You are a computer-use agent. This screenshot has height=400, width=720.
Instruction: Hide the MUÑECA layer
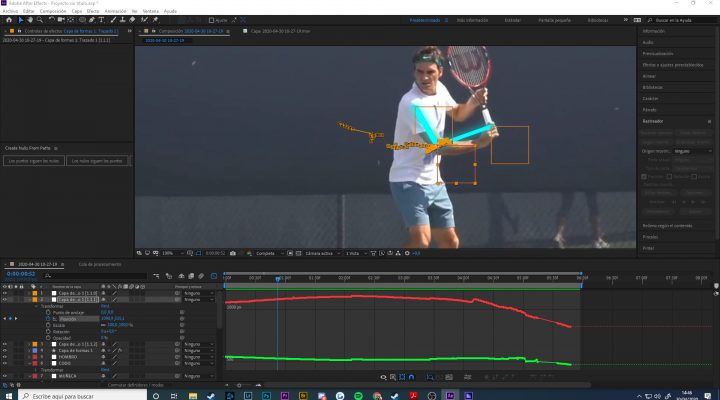pyautogui.click(x=5, y=376)
